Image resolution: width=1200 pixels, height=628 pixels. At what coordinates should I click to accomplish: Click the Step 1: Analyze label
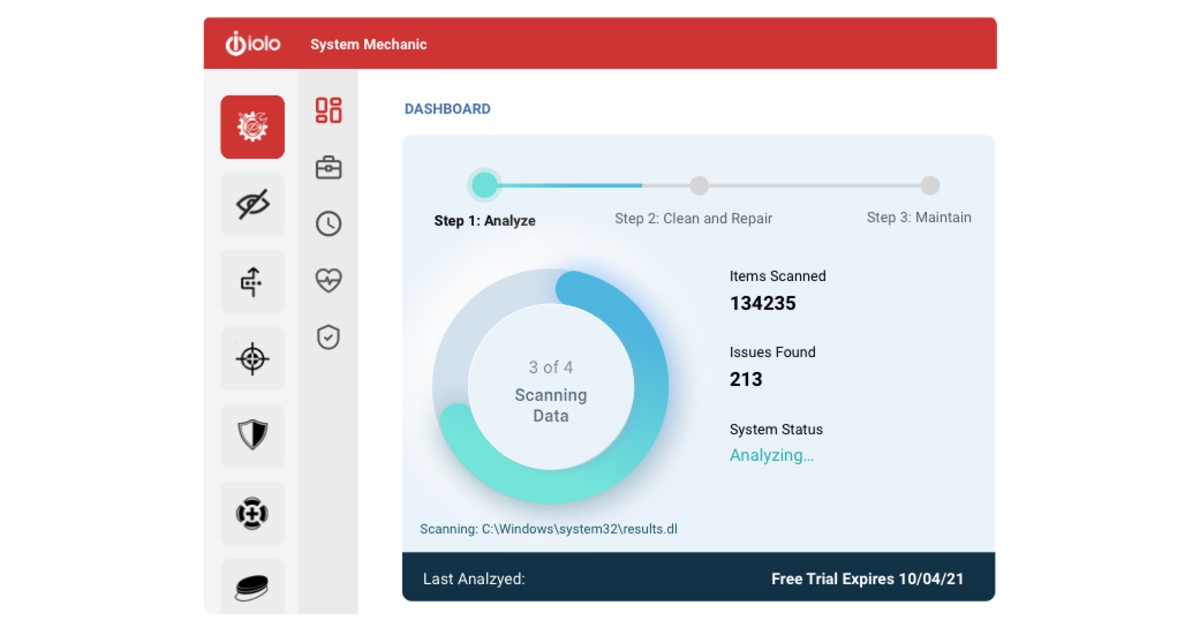coord(485,221)
